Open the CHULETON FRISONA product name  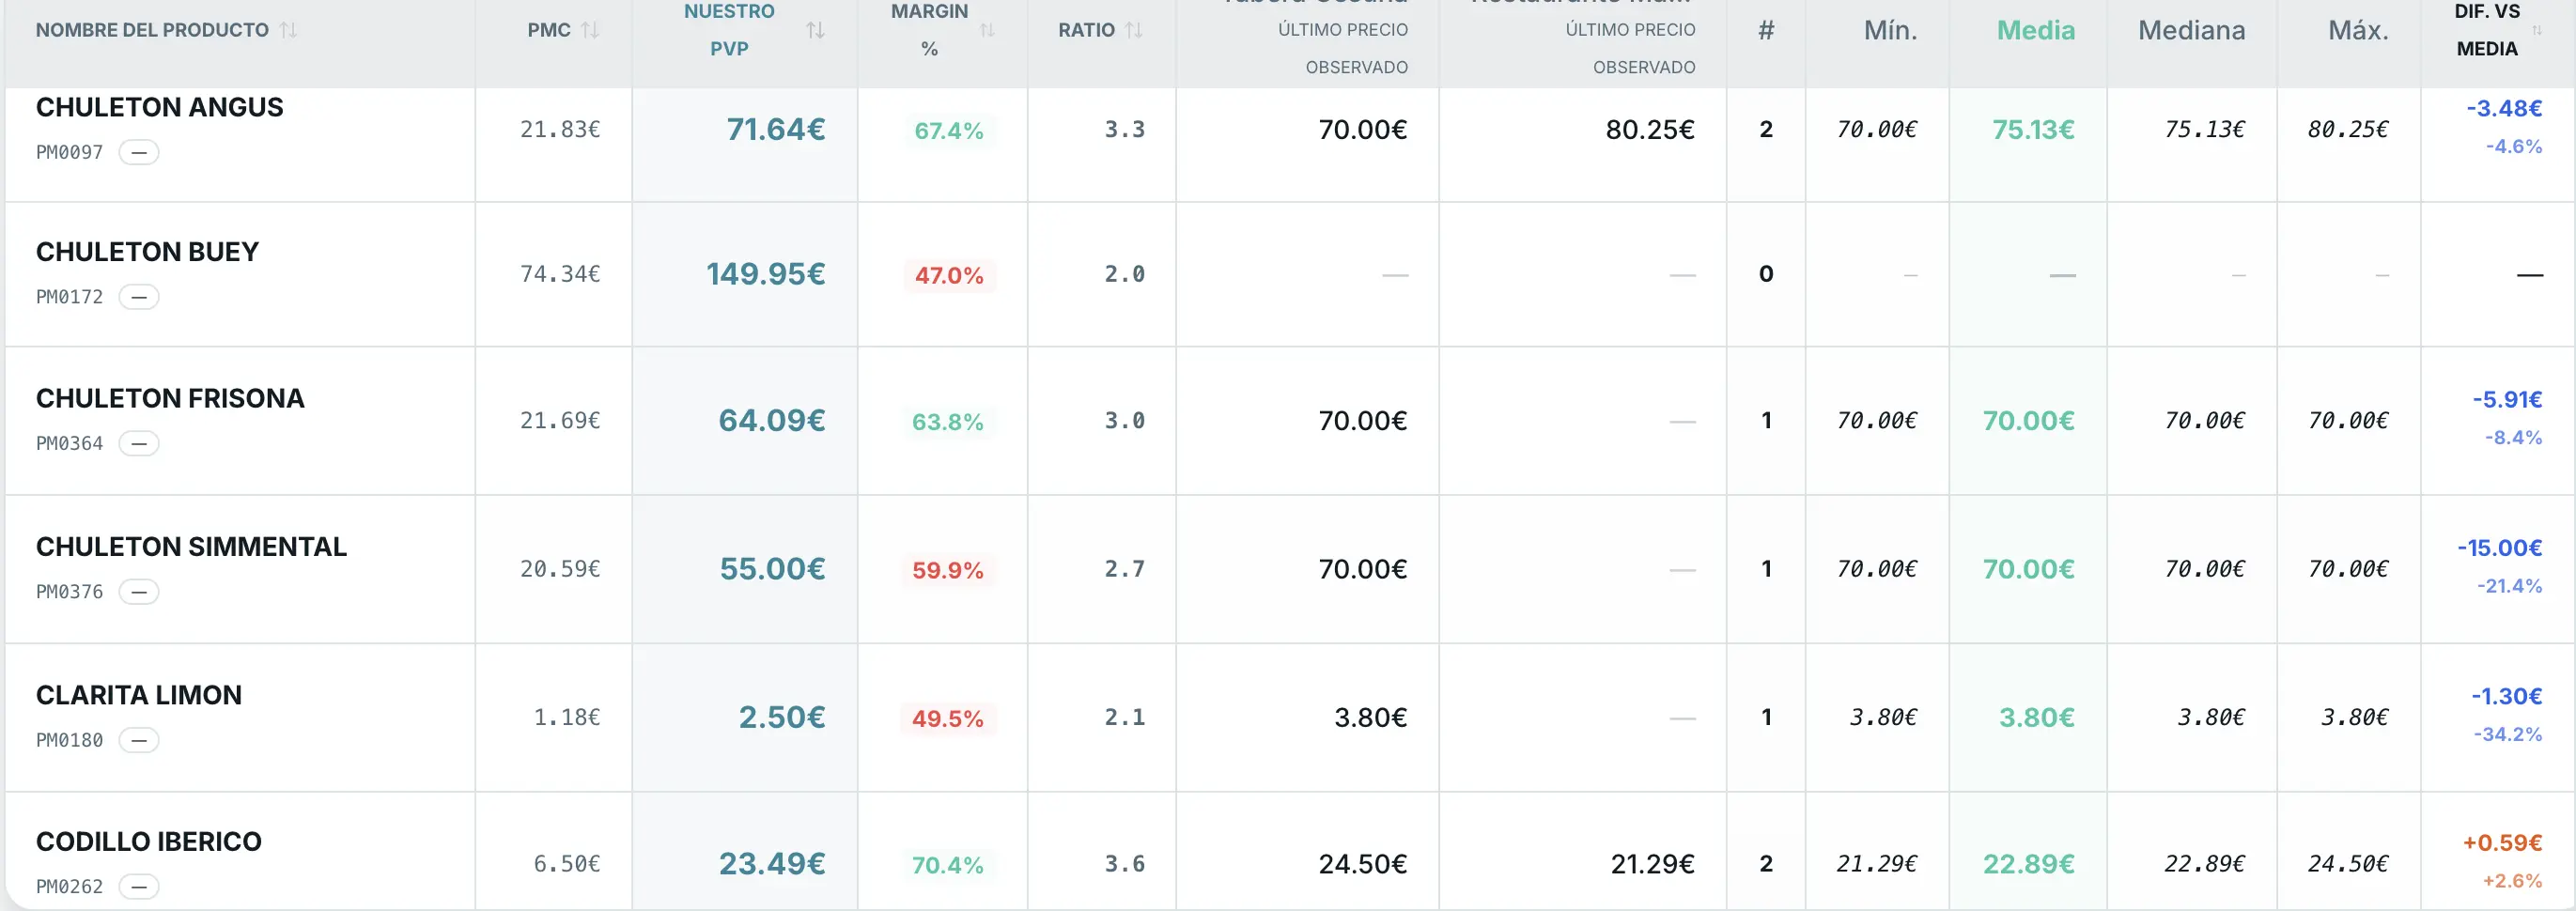[170, 398]
